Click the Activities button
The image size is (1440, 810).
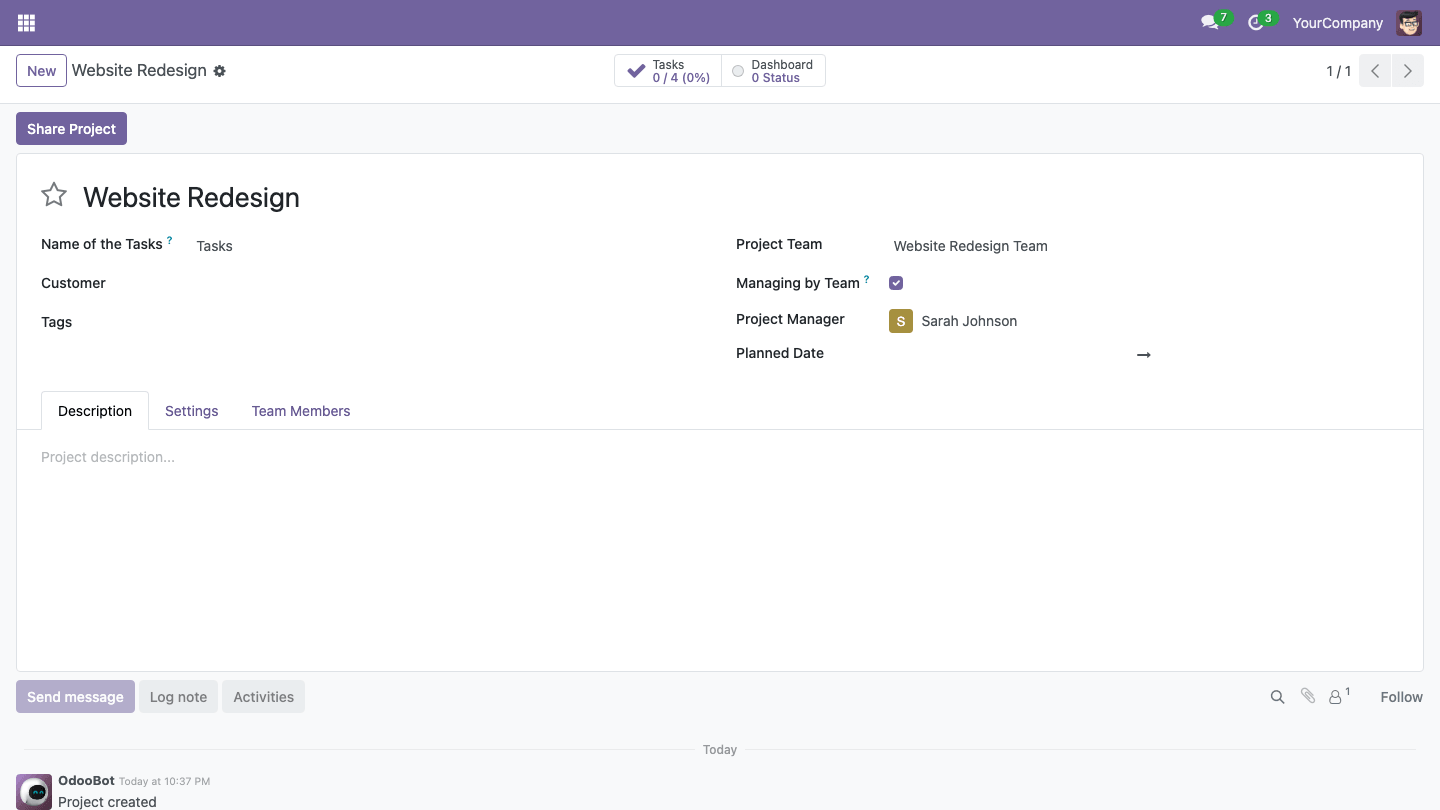264,697
